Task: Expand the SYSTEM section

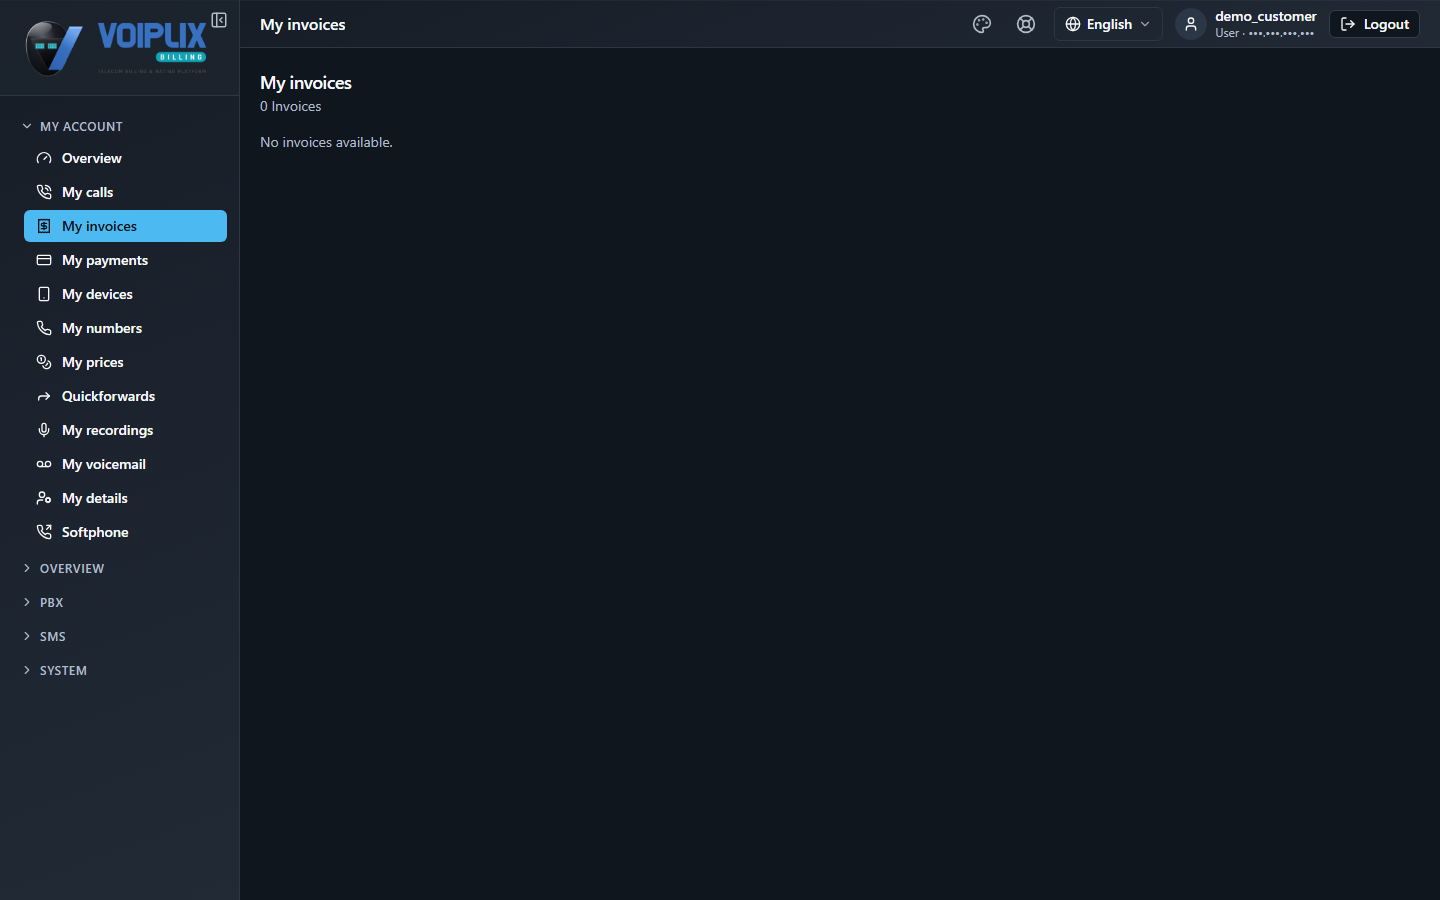Action: 55,670
